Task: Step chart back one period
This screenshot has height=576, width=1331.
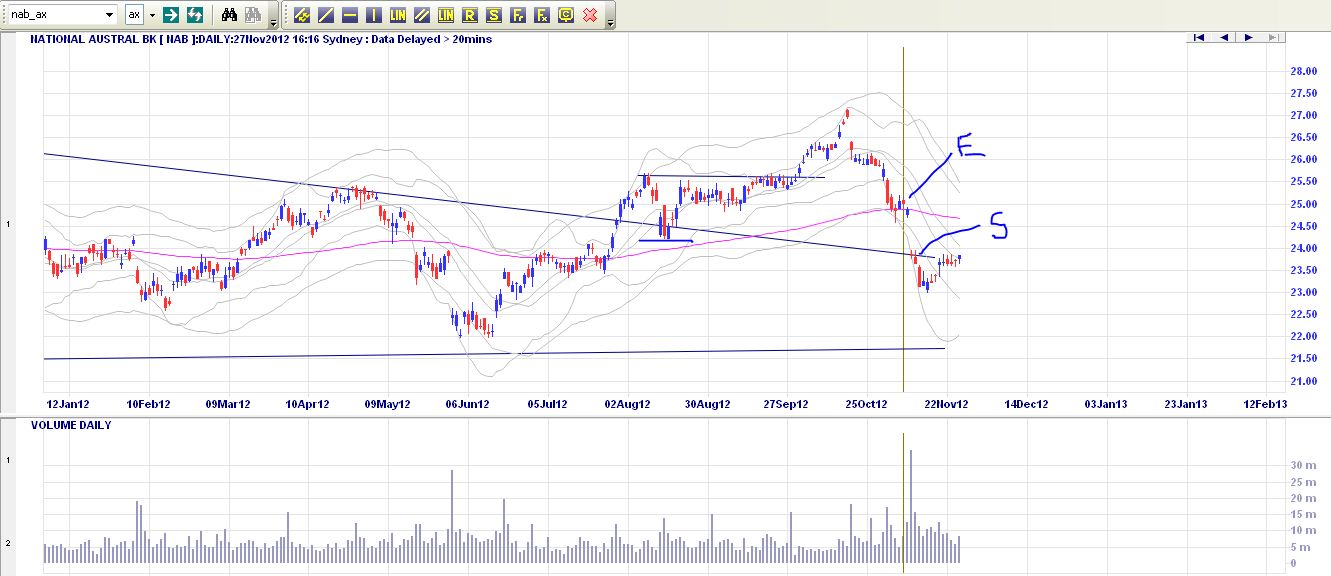Action: (1224, 38)
